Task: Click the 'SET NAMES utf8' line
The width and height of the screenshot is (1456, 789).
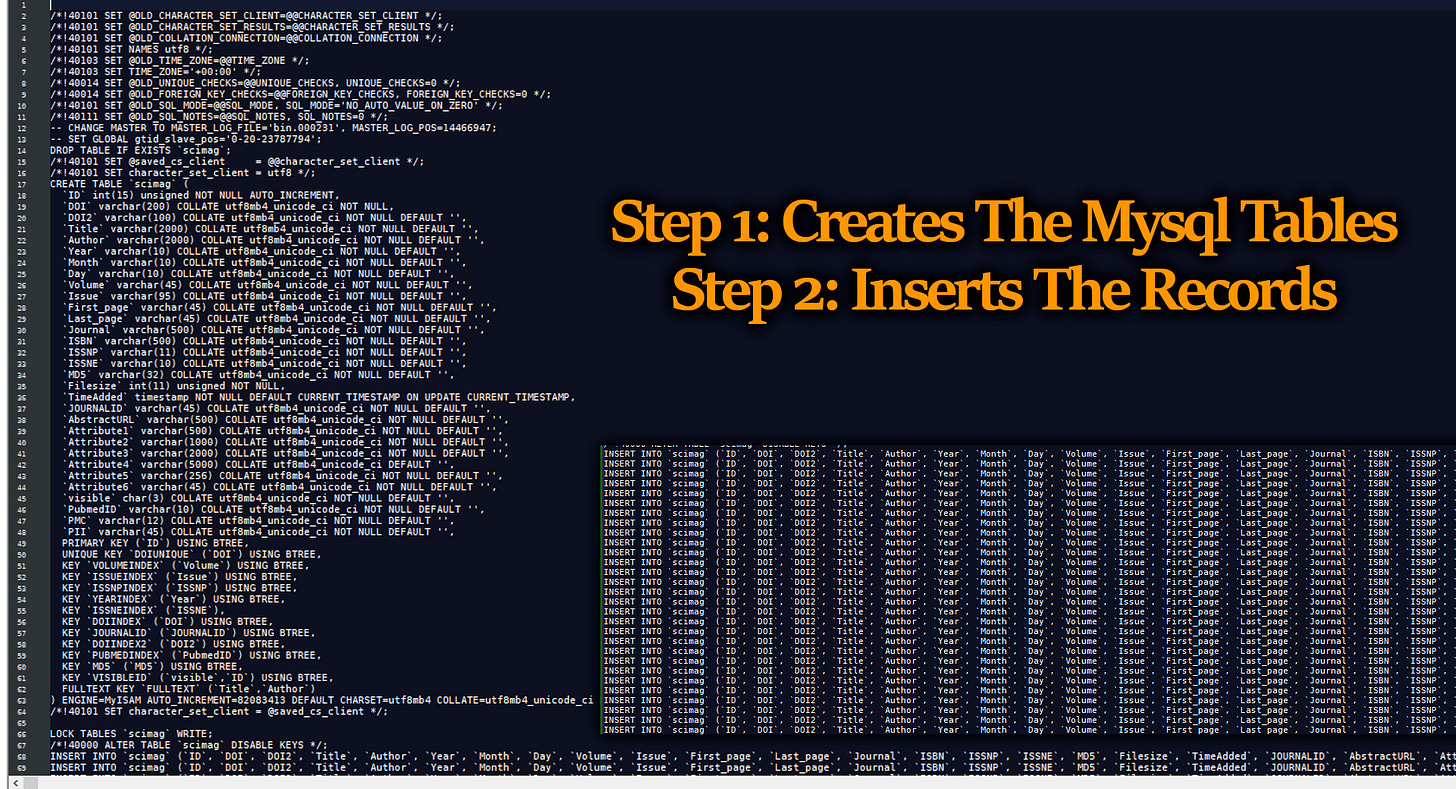Action: coord(132,49)
